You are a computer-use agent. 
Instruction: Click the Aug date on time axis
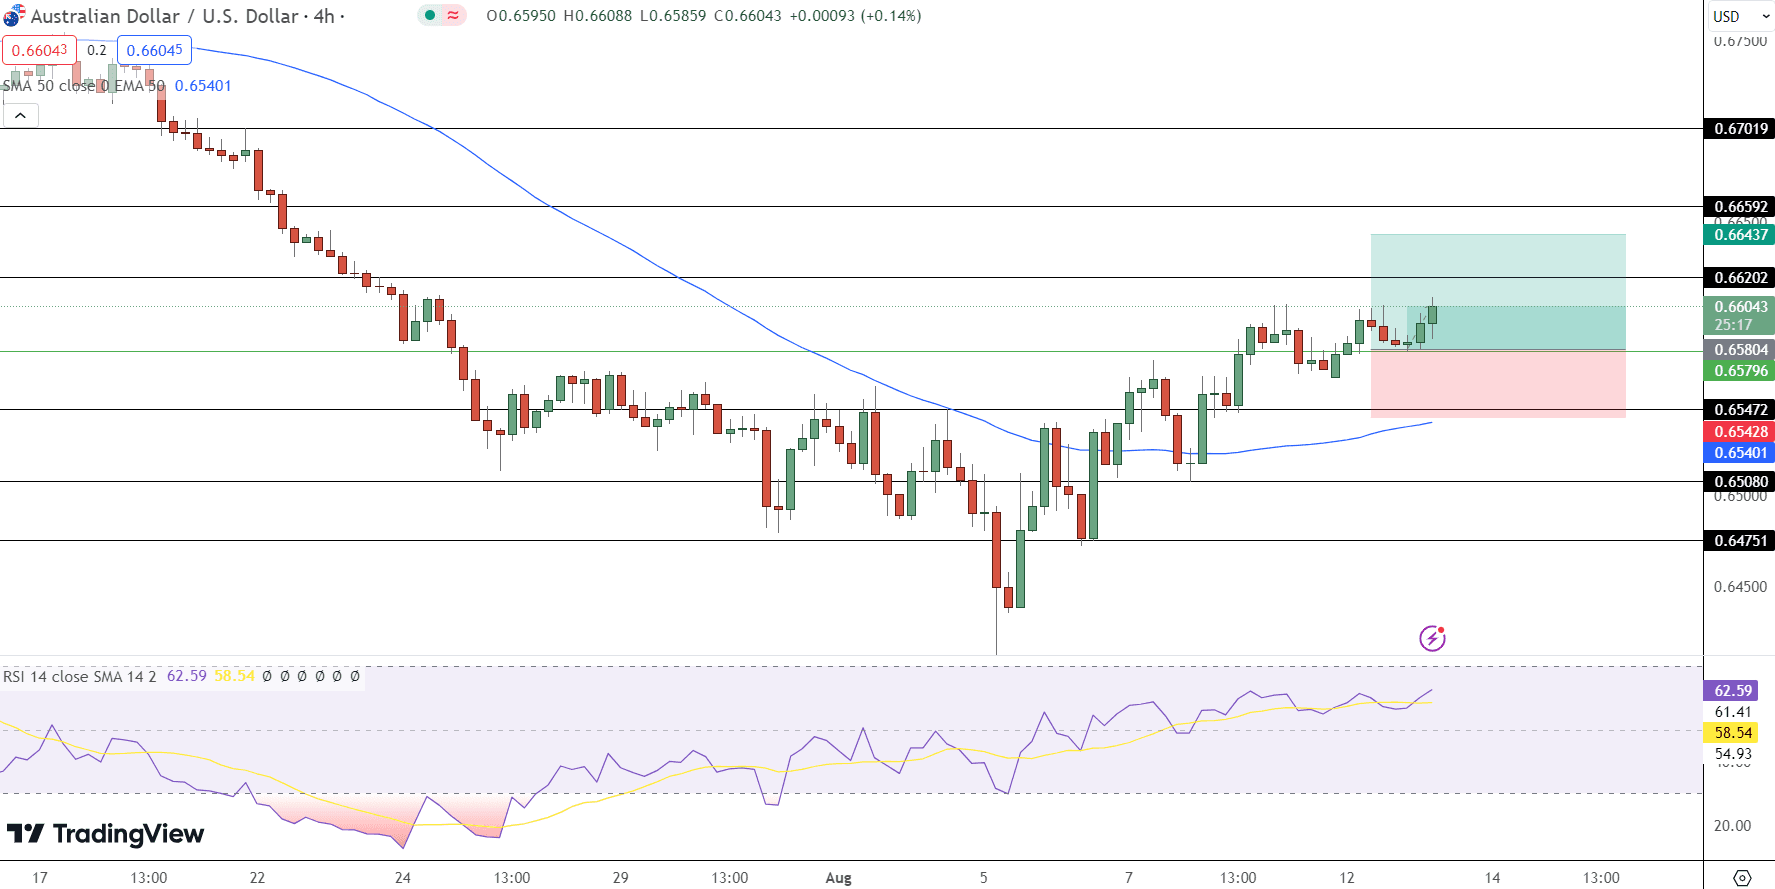[838, 877]
